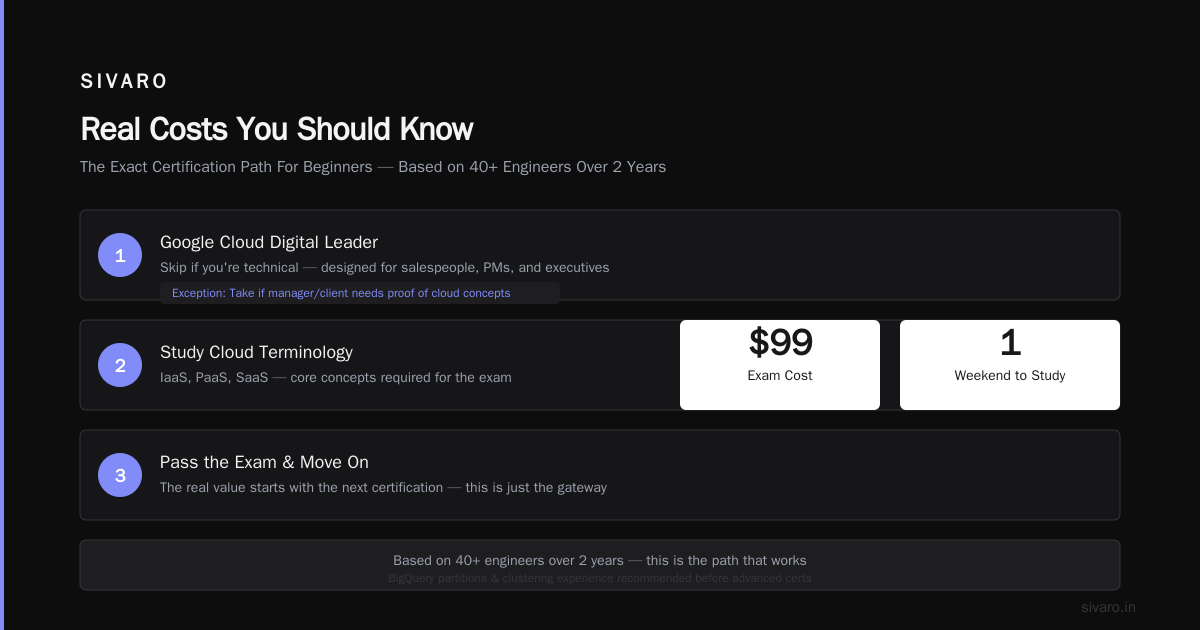1200x630 pixels.
Task: Click the BigQuery partitions footnote text
Action: pos(600,578)
